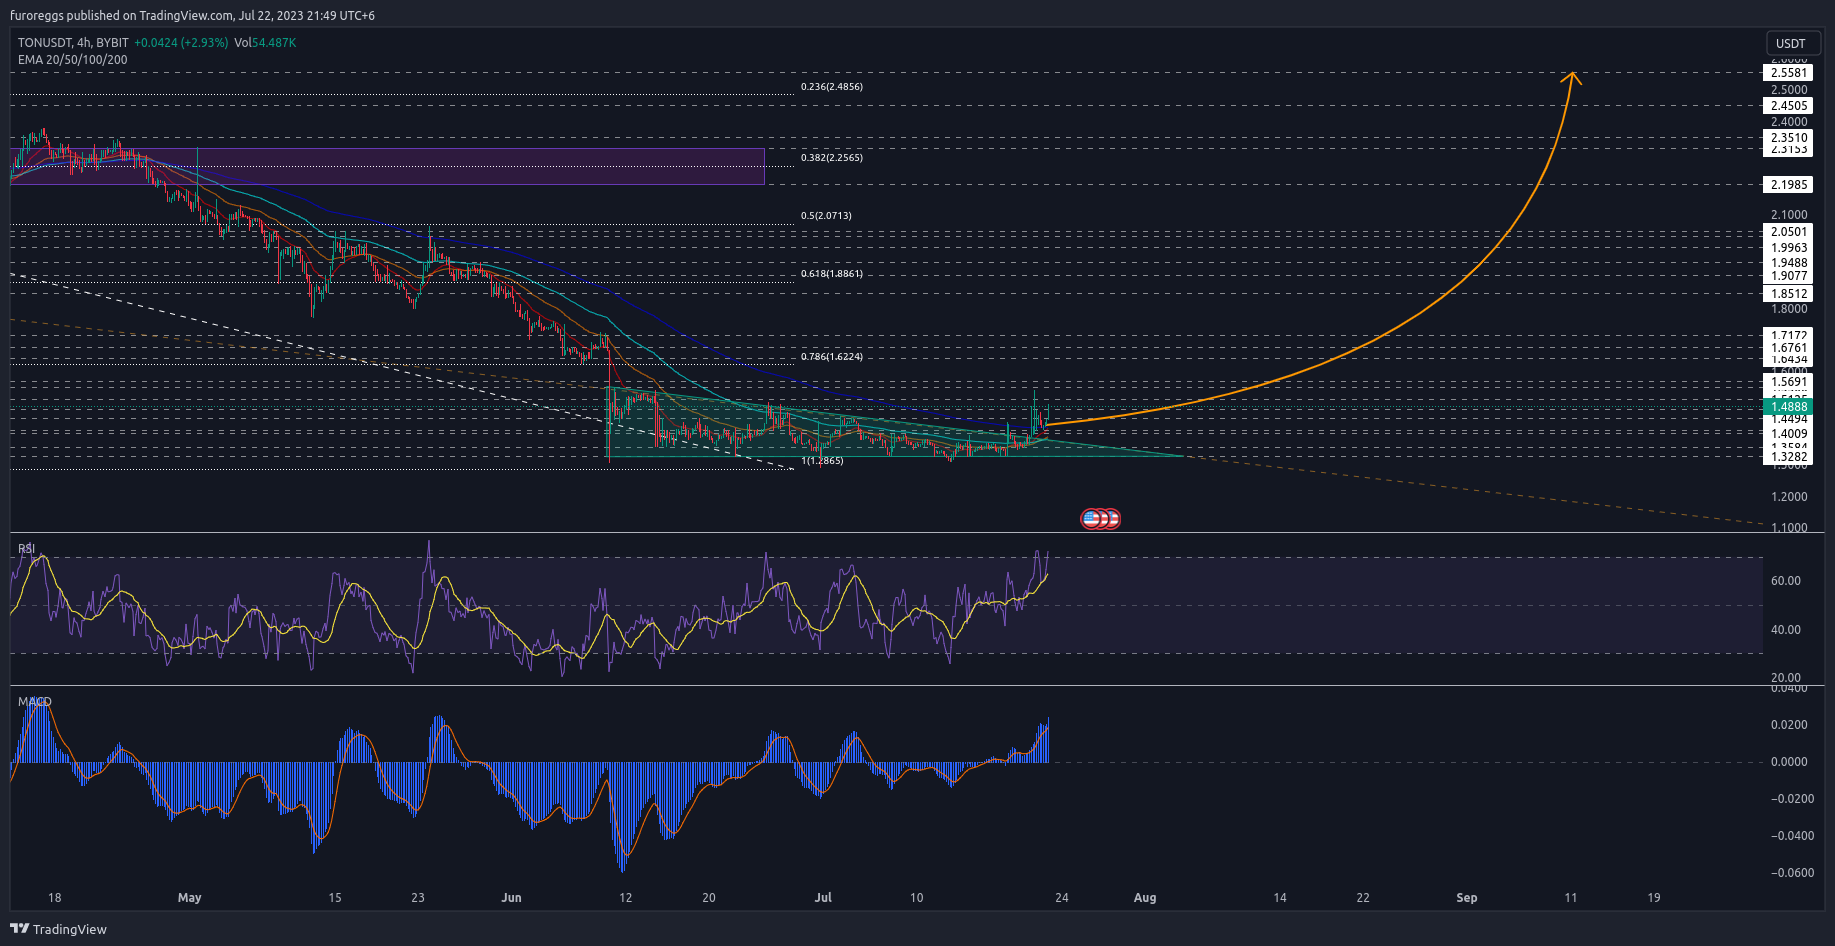Click the 1.5691 price level label

1788,382
